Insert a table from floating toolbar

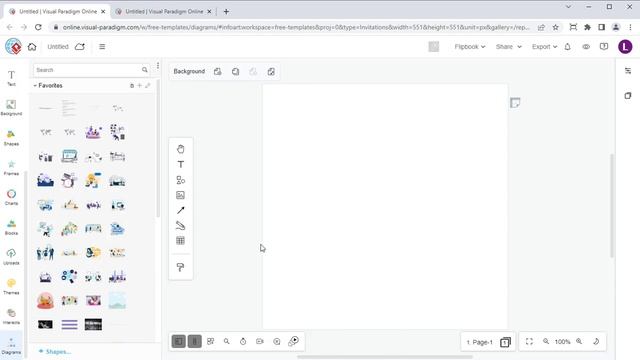pyautogui.click(x=180, y=240)
